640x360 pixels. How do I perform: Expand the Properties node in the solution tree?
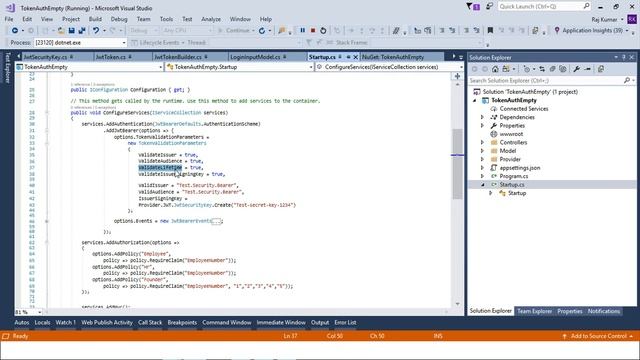[x=482, y=126]
